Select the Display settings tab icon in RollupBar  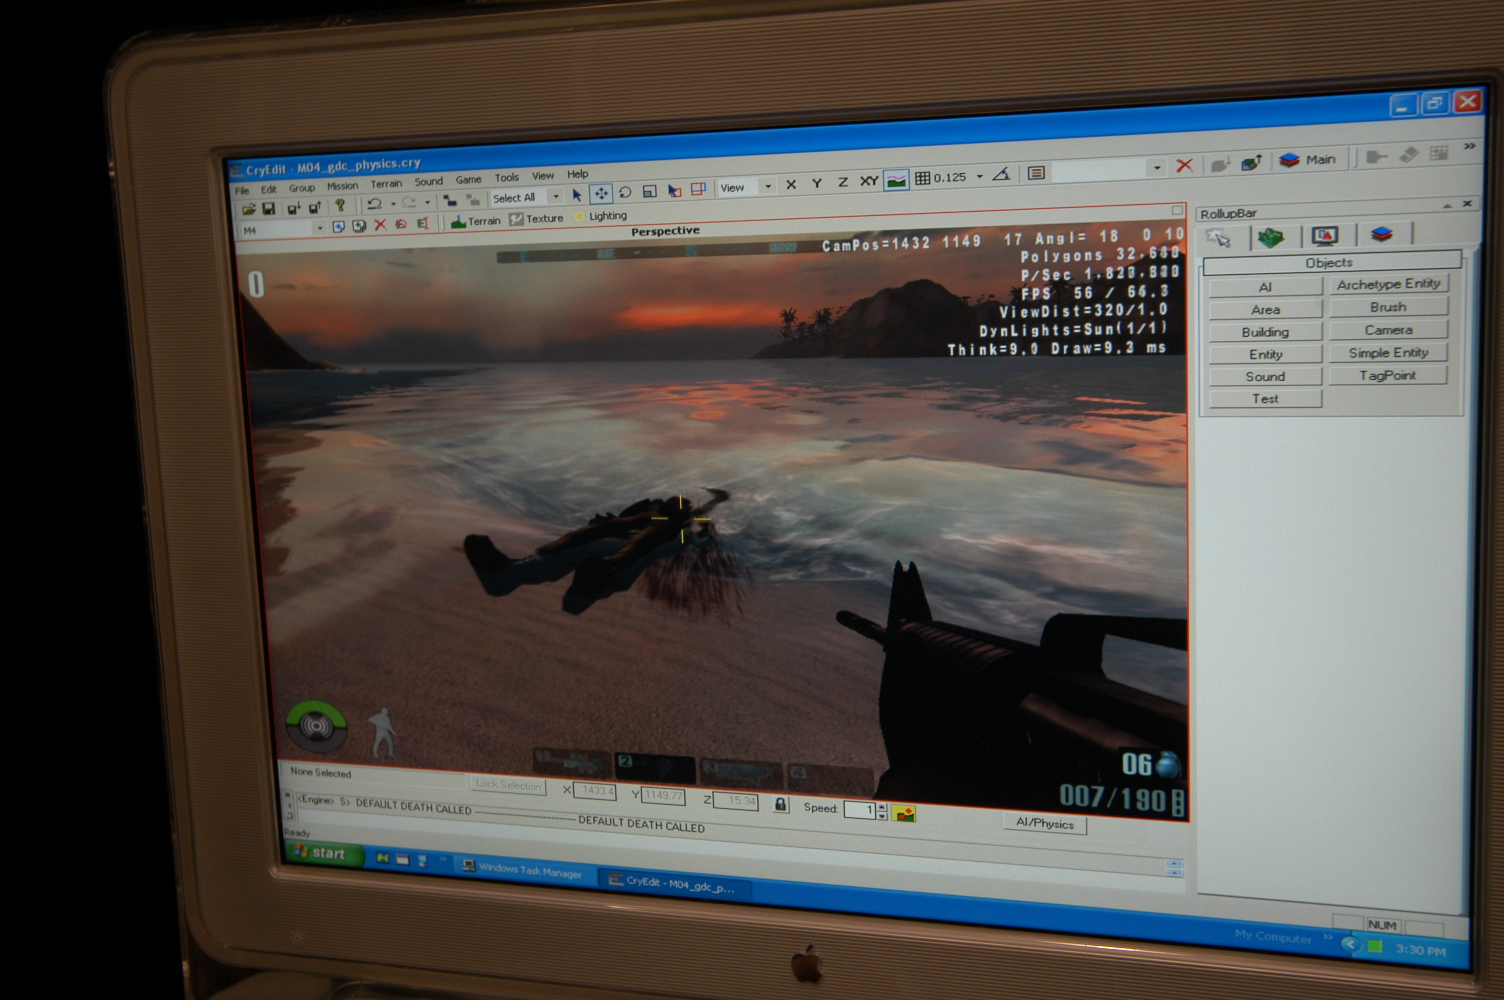(1326, 236)
